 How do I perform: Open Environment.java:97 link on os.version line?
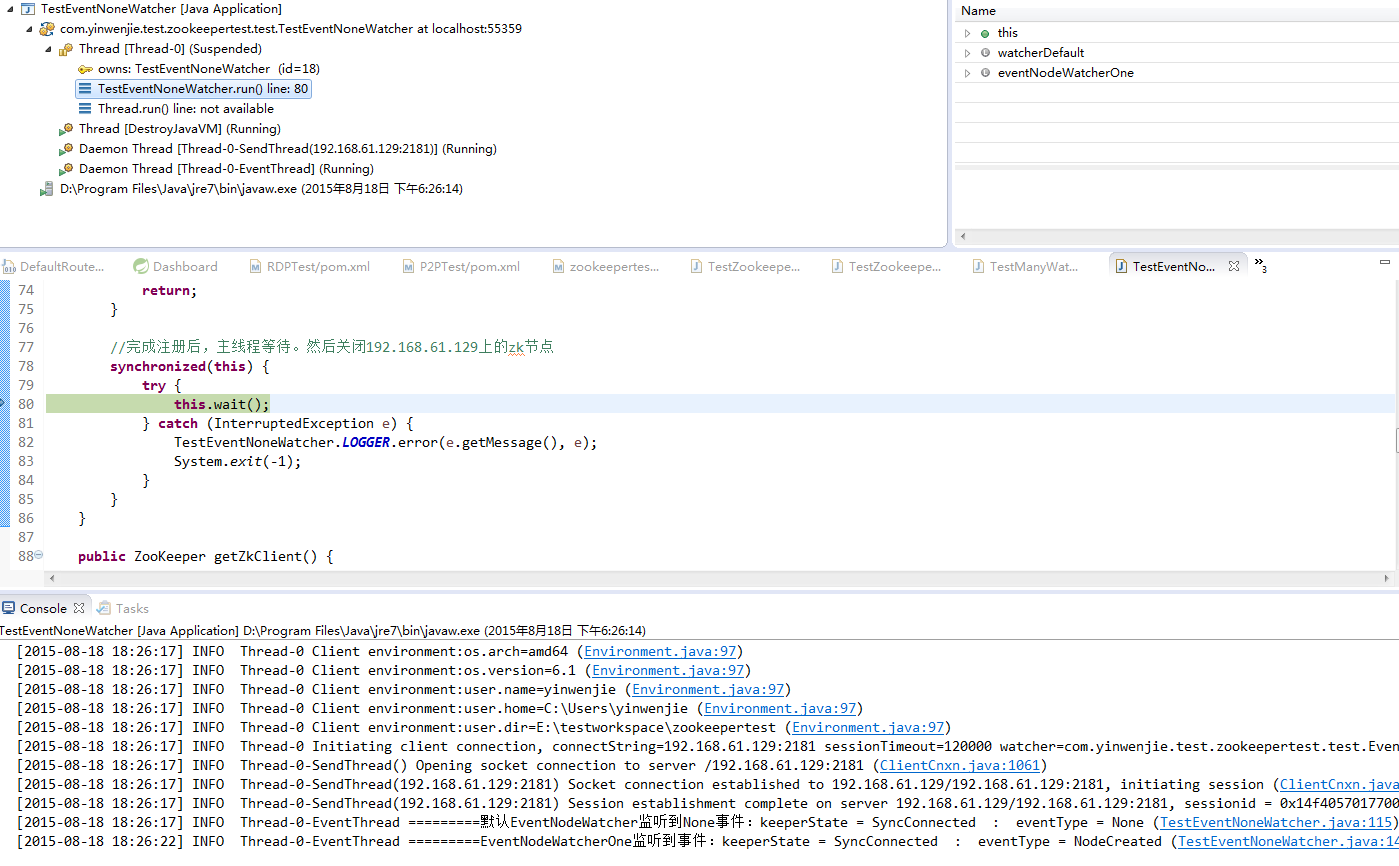coord(668,671)
